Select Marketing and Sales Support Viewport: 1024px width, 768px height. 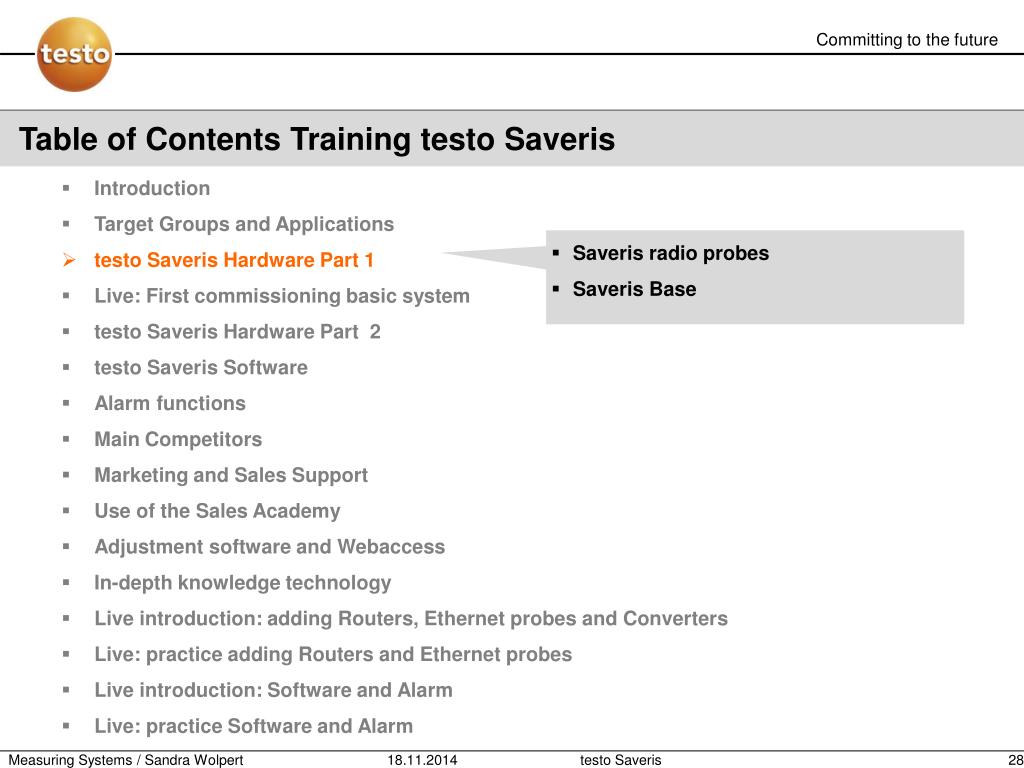231,475
